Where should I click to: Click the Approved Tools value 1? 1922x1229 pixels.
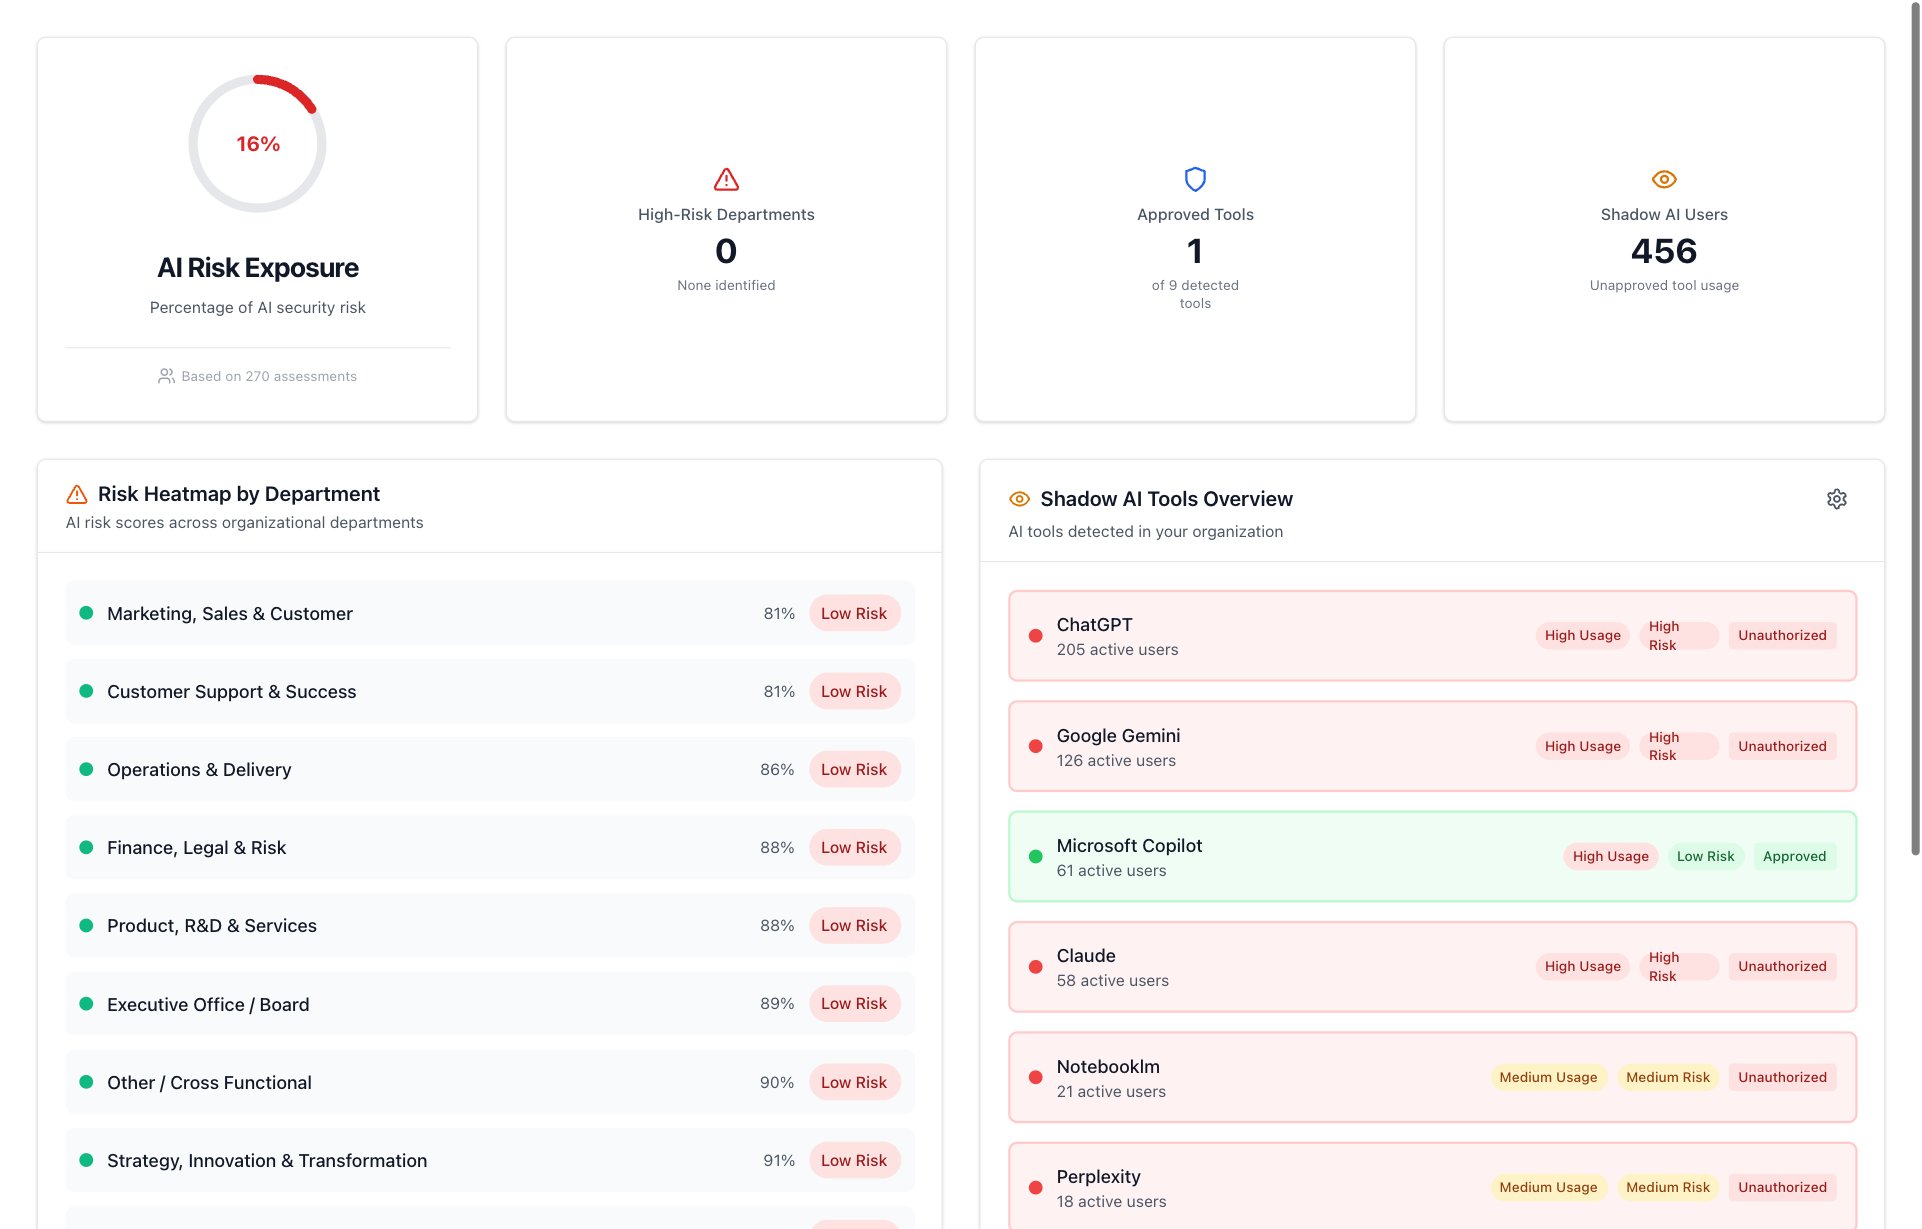[x=1195, y=251]
